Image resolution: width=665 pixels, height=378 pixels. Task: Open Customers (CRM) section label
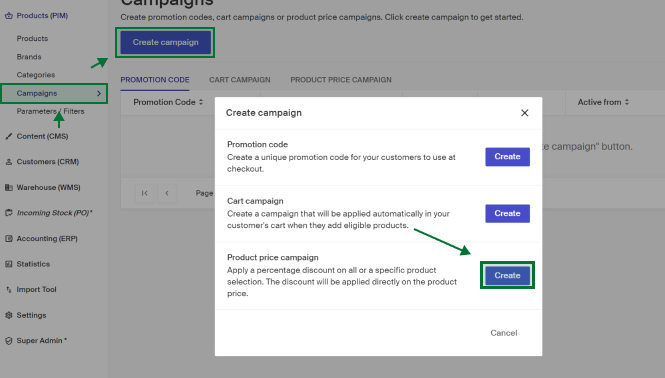point(48,162)
